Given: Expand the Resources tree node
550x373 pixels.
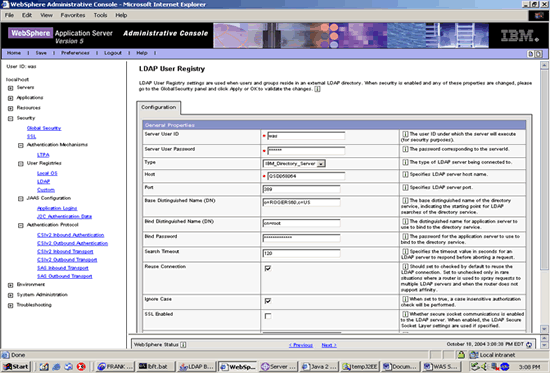Looking at the screenshot, I should tap(11, 108).
